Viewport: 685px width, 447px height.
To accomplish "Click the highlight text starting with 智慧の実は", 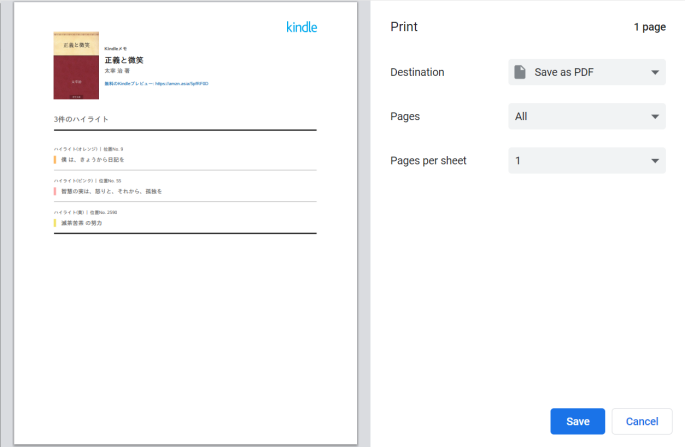I will (111, 191).
